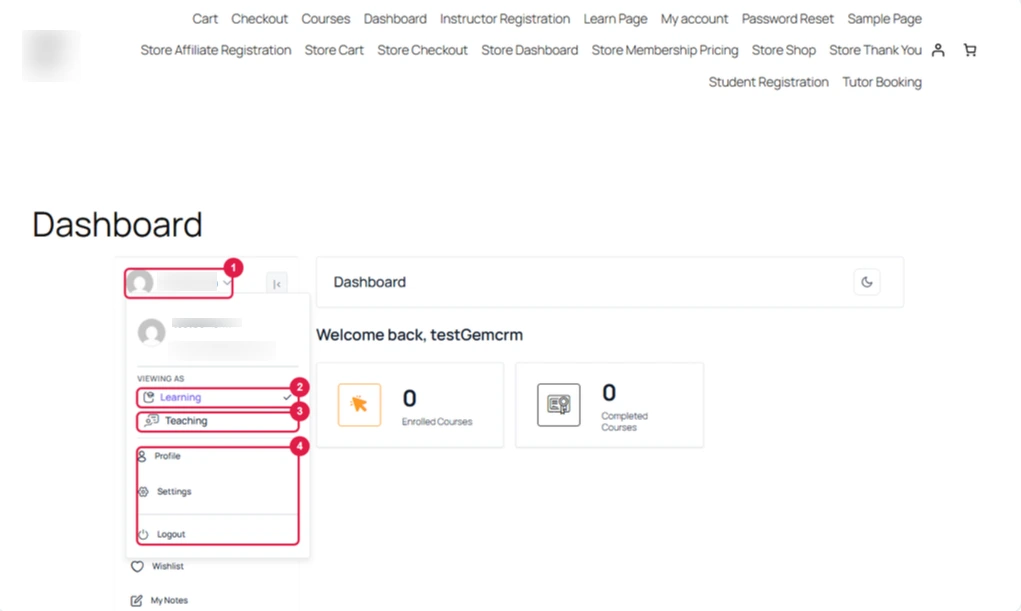The width and height of the screenshot is (1021, 611).
Task: Open the Learn Page link
Action: pyautogui.click(x=615, y=19)
